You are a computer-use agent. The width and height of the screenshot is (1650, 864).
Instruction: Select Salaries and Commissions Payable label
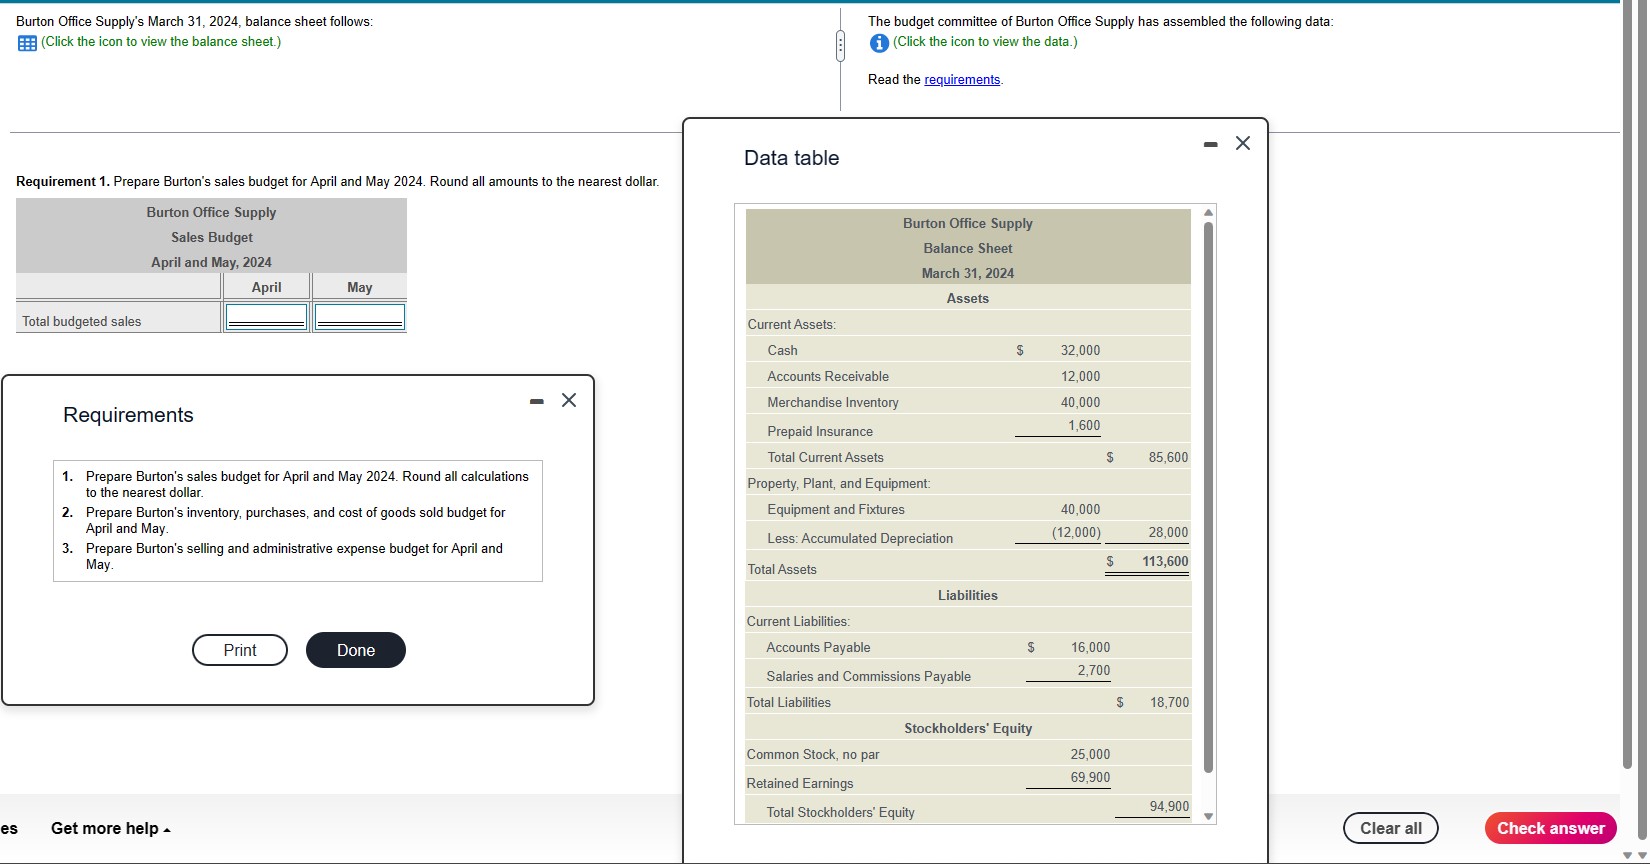[869, 676]
